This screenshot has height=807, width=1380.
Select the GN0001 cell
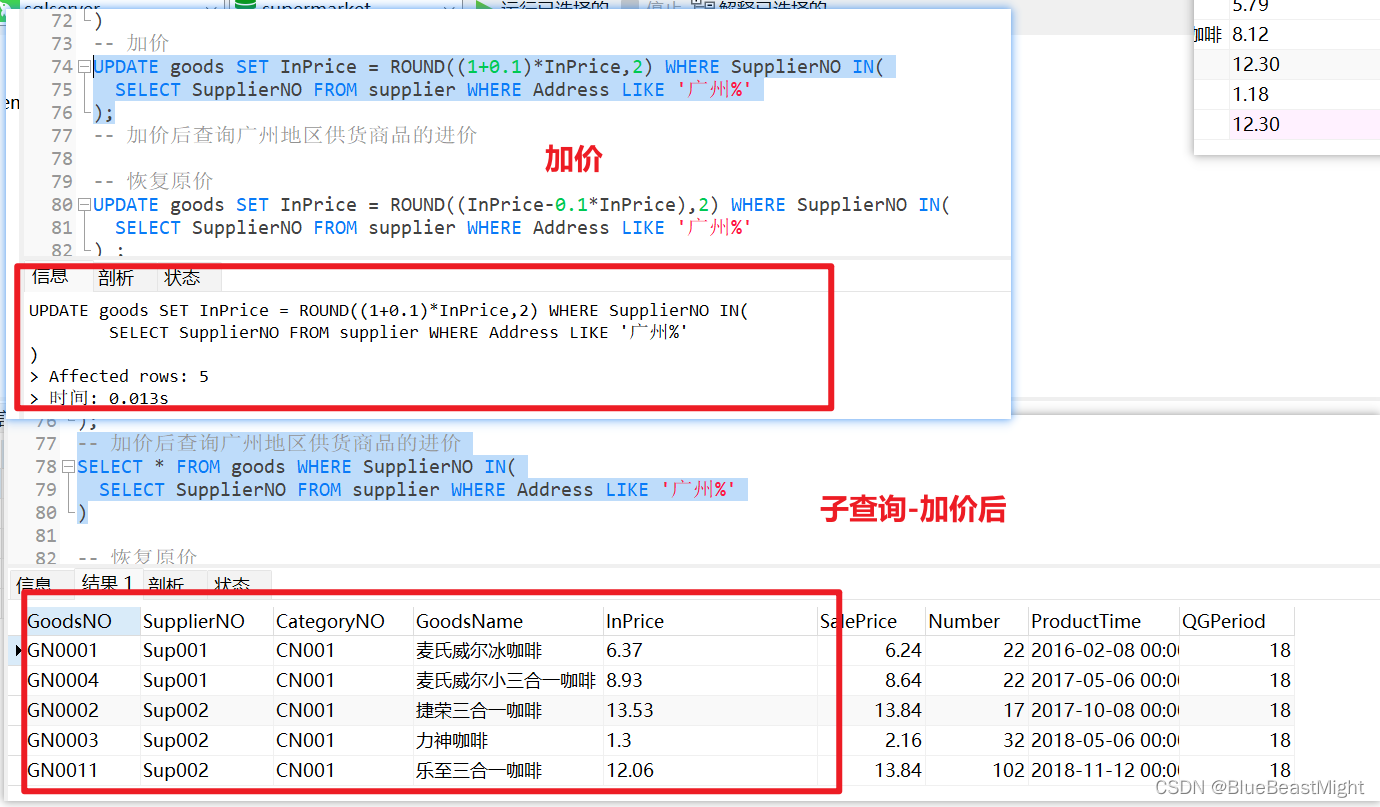point(83,651)
